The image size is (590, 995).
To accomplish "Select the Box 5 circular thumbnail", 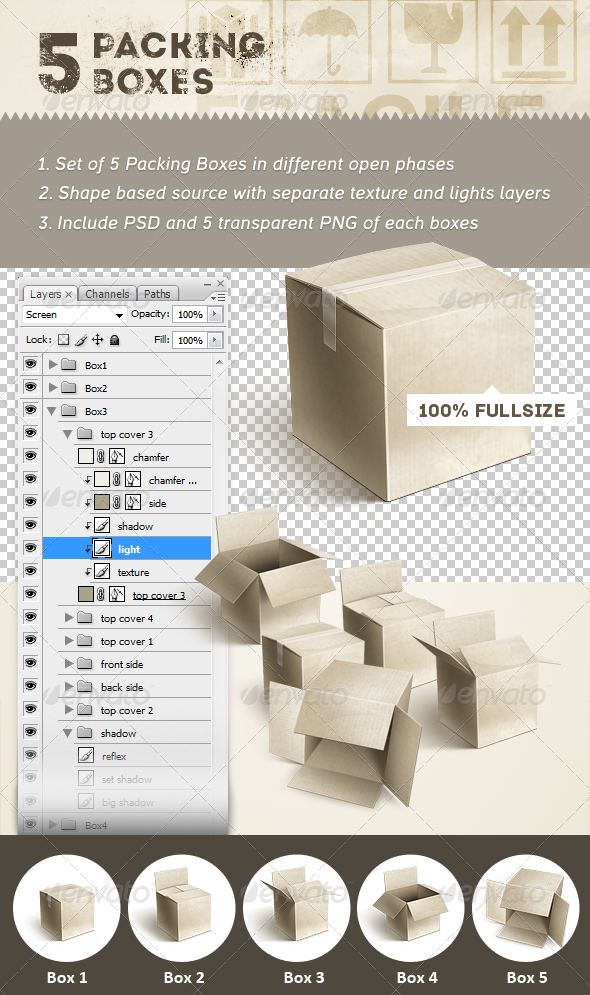I will pyautogui.click(x=525, y=908).
